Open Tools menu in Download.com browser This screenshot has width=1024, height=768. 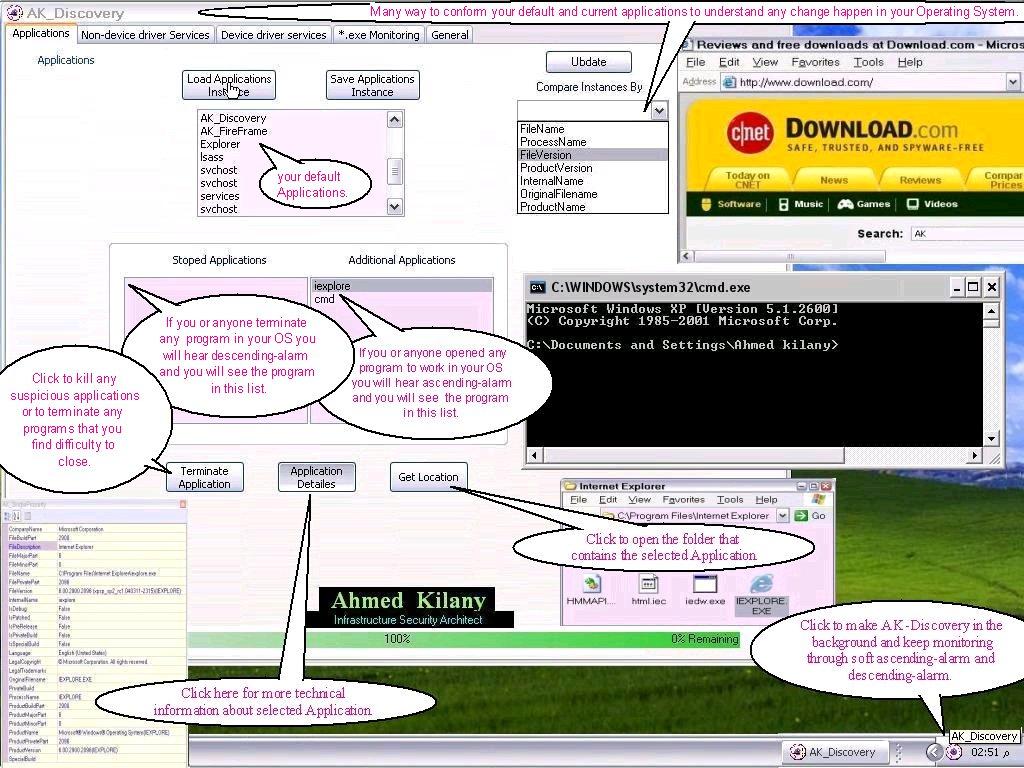tap(868, 62)
